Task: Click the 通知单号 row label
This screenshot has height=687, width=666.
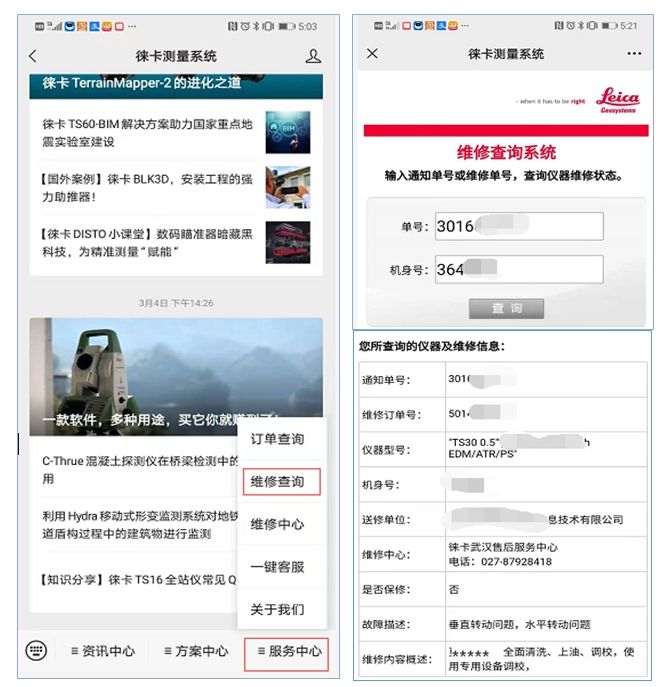Action: 386,380
